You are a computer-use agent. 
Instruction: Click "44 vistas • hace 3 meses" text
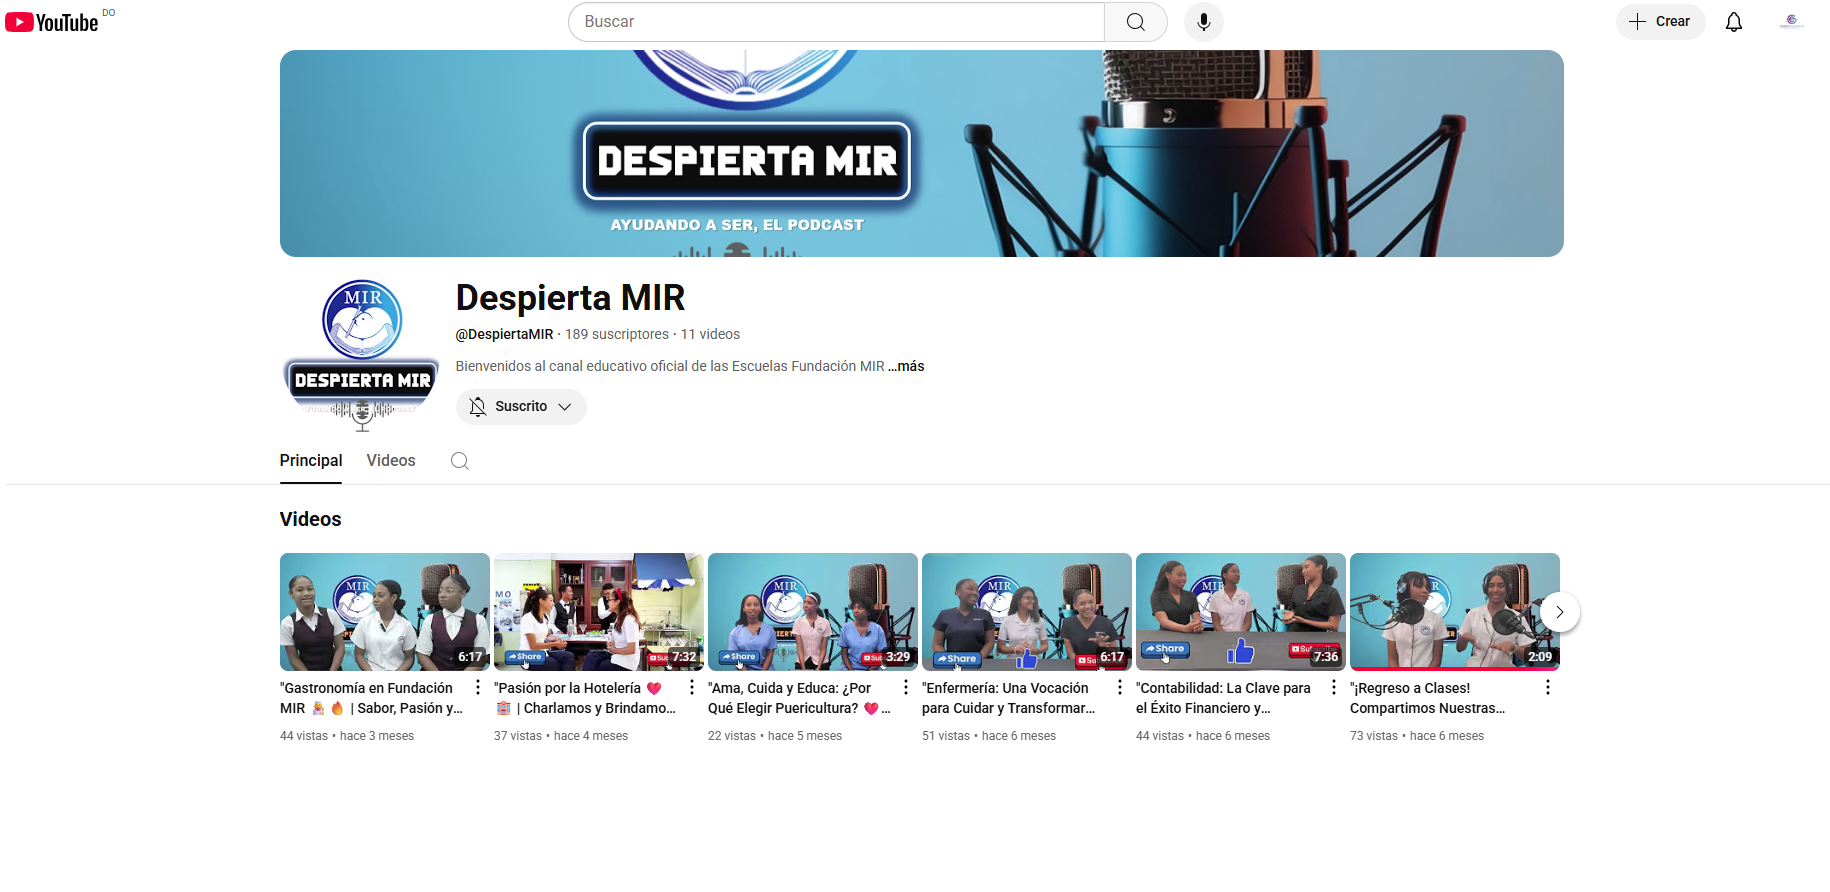347,736
